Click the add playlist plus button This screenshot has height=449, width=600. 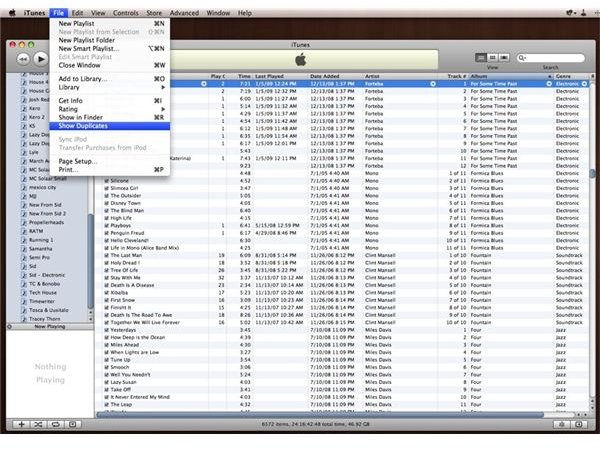coord(21,424)
